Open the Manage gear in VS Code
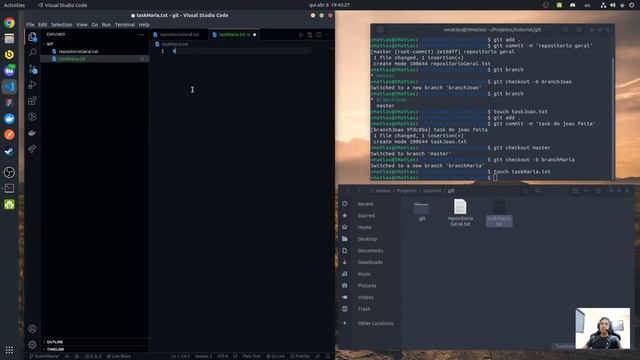The width and height of the screenshot is (640, 360). (x=32, y=344)
